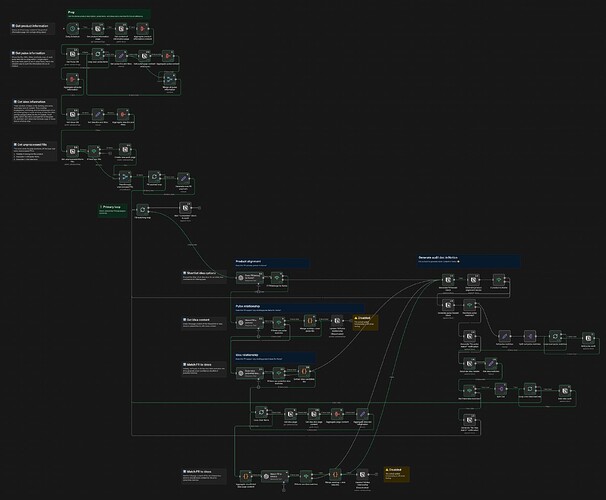Select the green If node under Product alignment
The width and height of the screenshot is (606, 500).
coord(277,278)
